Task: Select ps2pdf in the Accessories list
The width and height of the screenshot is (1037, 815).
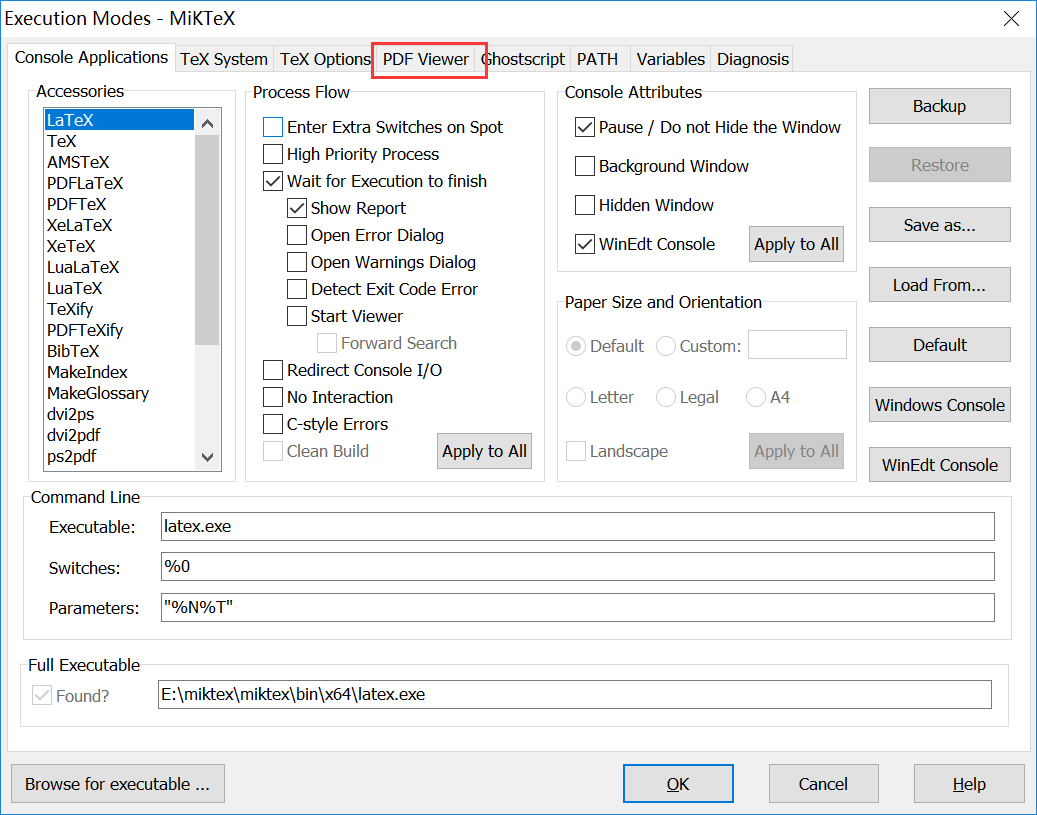Action: 119,456
